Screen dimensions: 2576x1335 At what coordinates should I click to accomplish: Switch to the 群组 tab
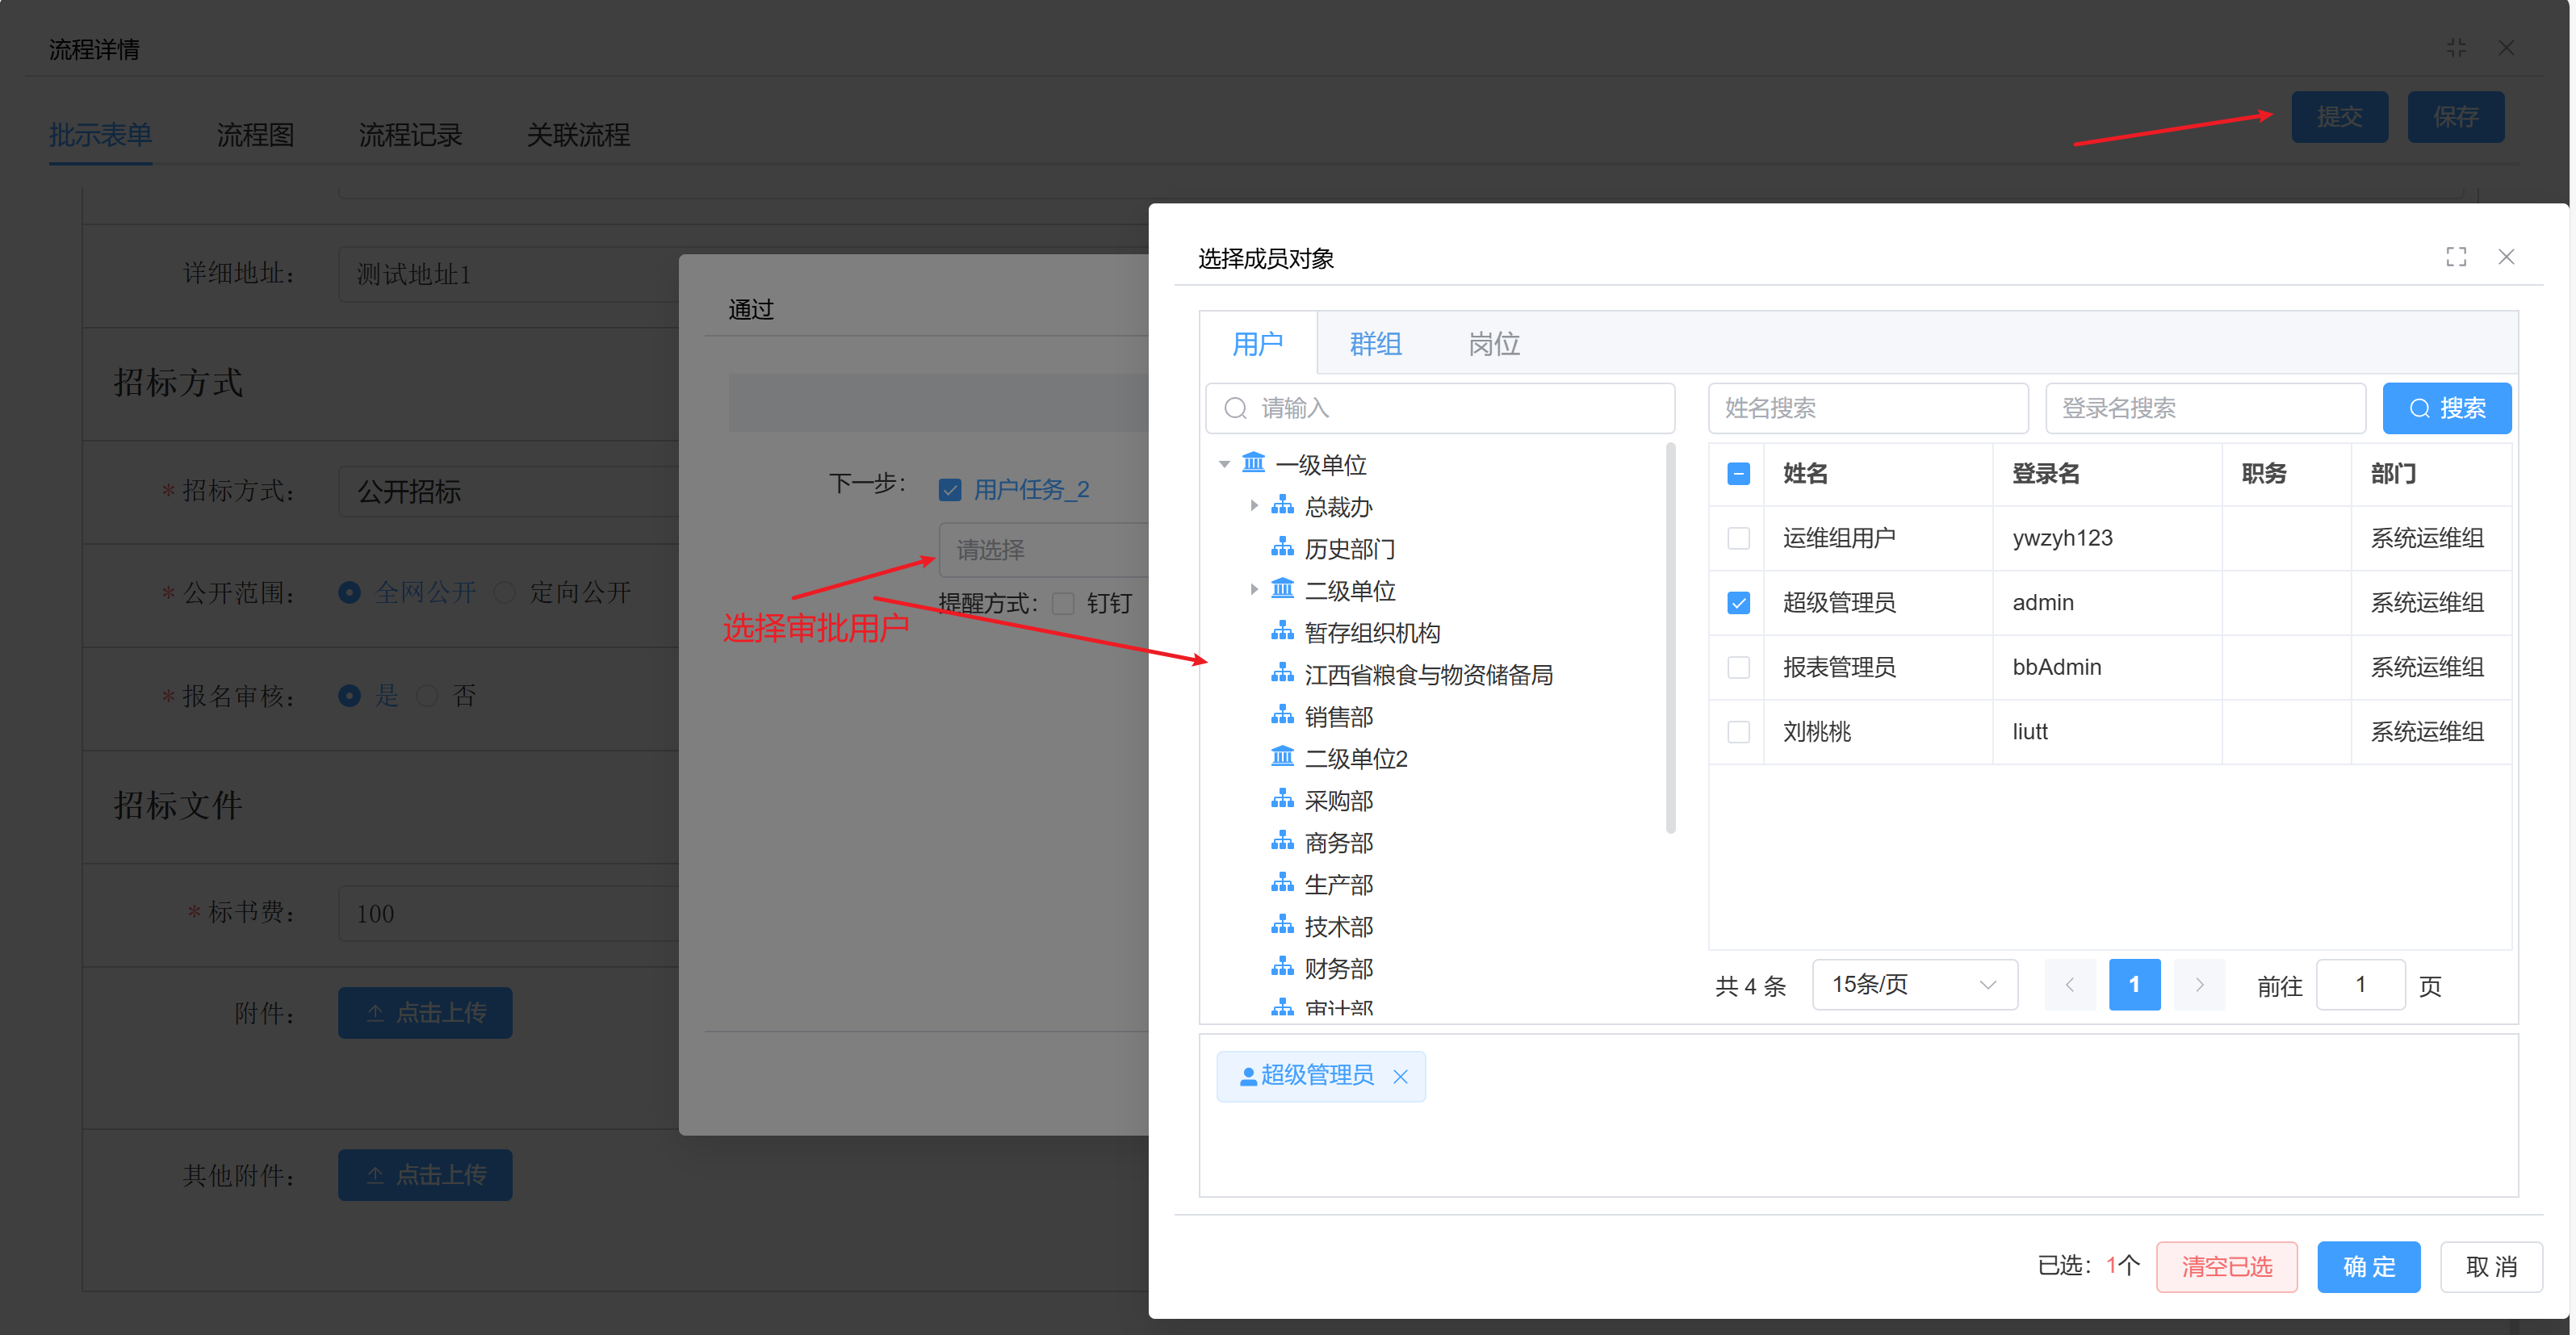[x=1376, y=344]
